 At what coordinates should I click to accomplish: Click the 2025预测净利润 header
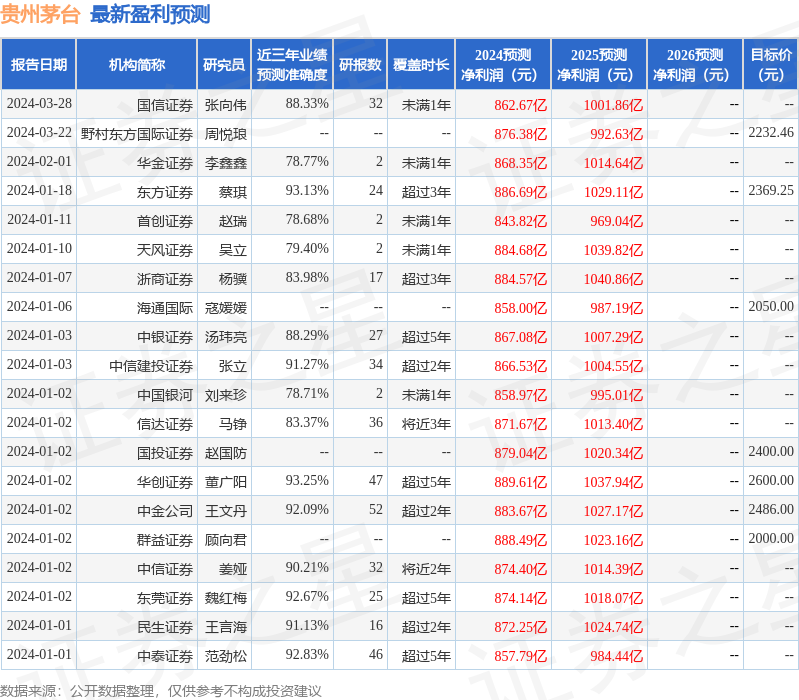599,64
